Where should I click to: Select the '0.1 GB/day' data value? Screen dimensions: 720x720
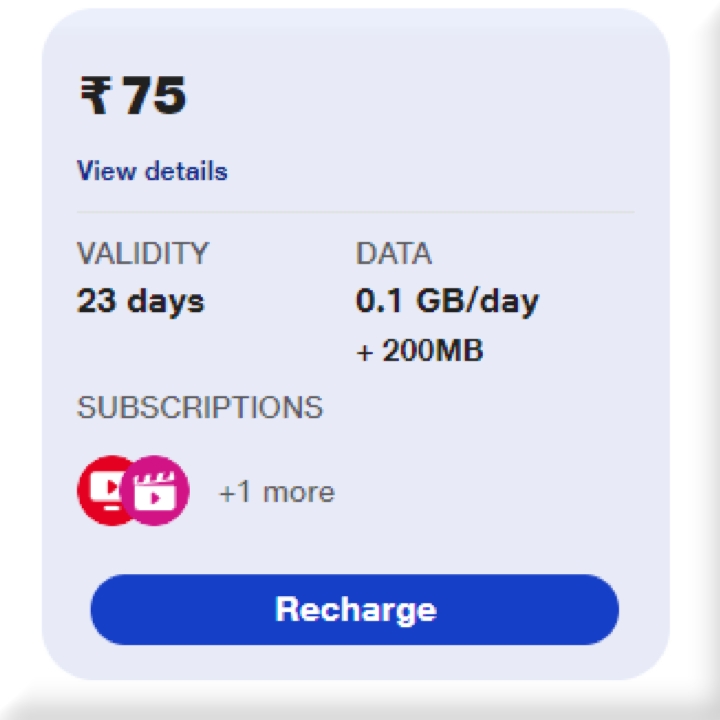pyautogui.click(x=447, y=301)
